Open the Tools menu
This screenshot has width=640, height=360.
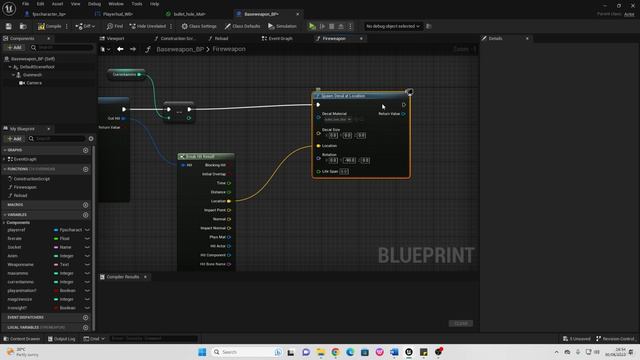(x=137, y=4)
